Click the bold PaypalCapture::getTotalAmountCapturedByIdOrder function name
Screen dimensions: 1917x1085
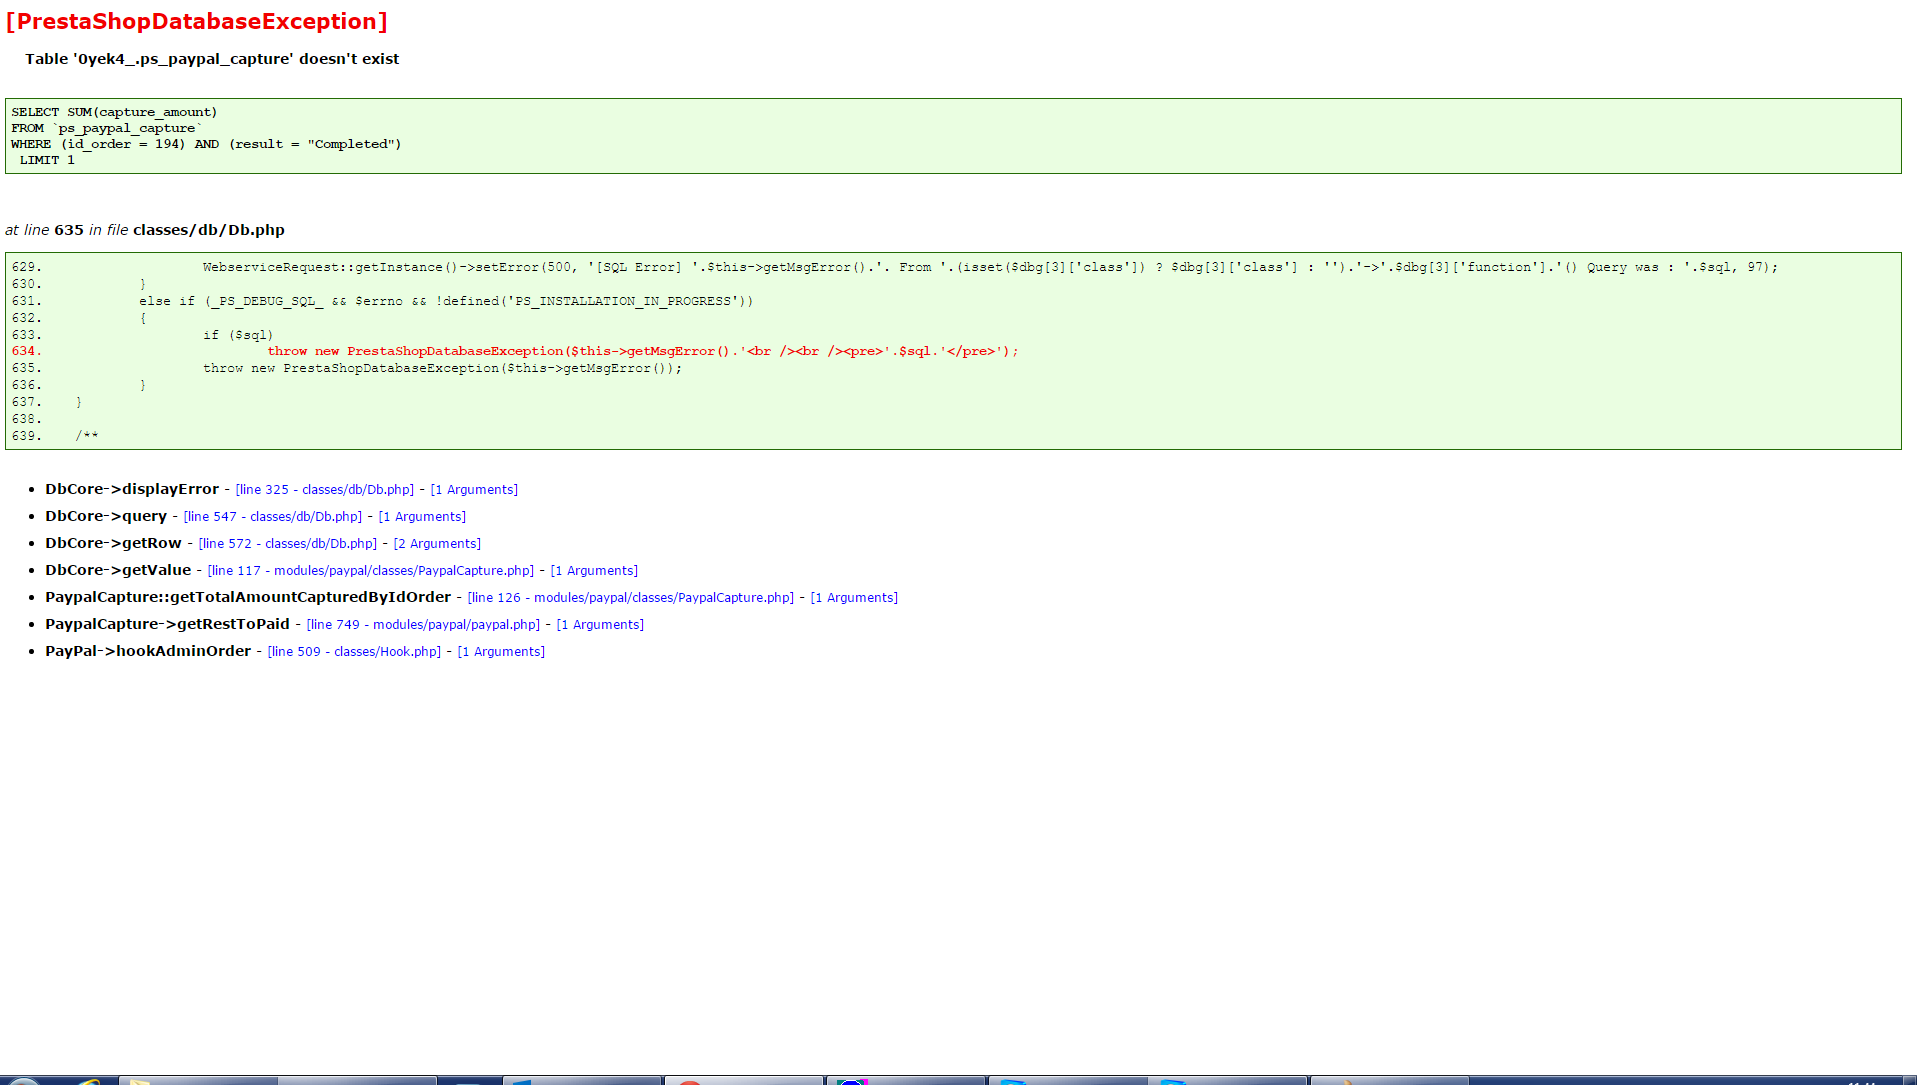coord(248,597)
